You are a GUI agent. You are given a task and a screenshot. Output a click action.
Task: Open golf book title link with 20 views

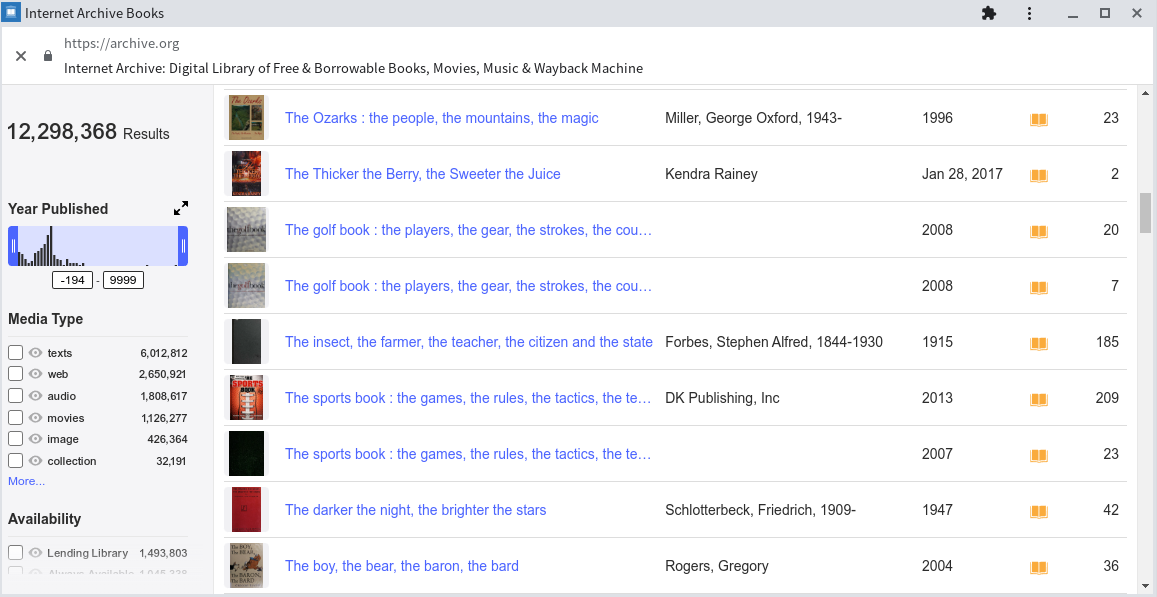(469, 230)
